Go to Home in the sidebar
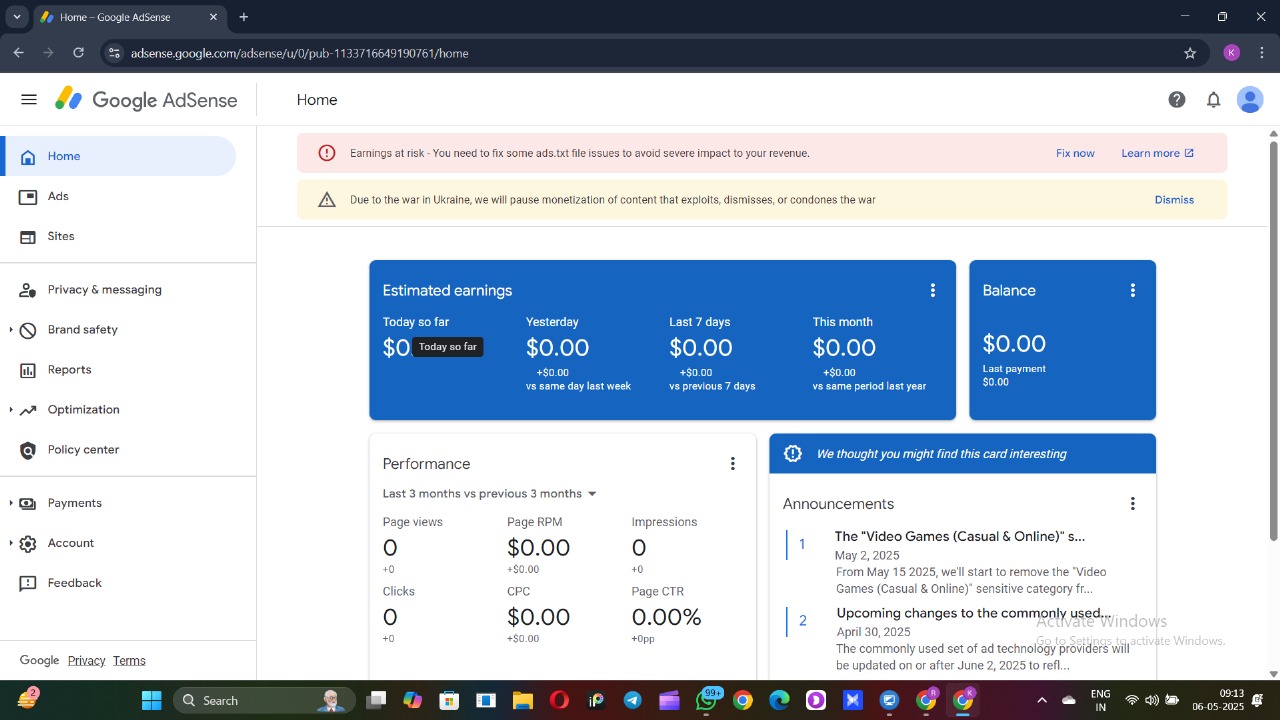 [120, 156]
